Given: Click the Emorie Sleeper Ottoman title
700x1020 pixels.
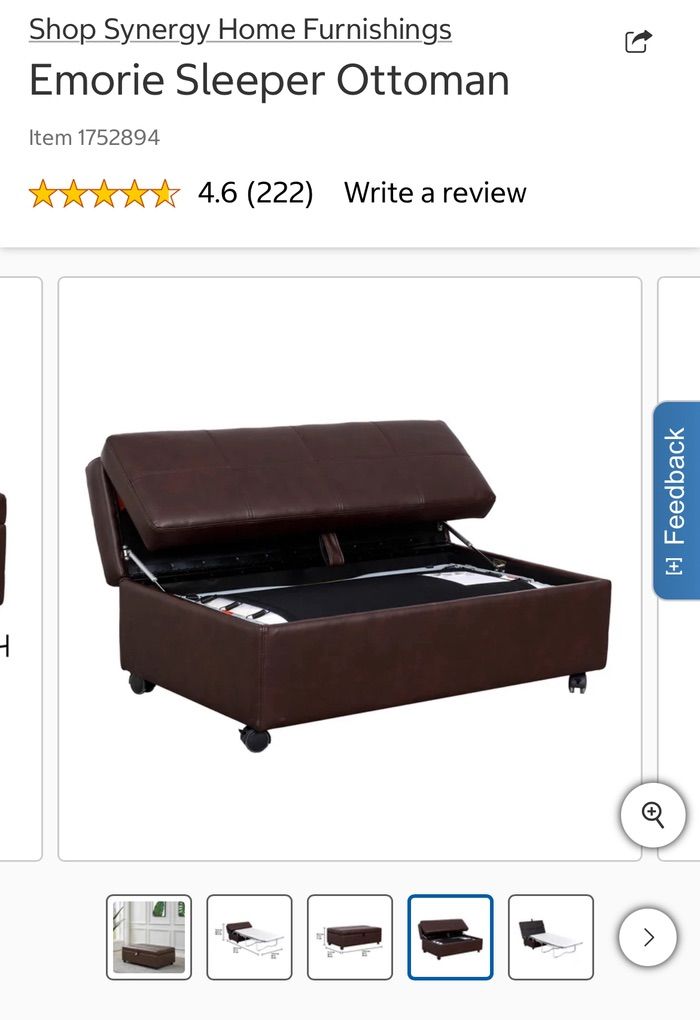Looking at the screenshot, I should tap(269, 81).
